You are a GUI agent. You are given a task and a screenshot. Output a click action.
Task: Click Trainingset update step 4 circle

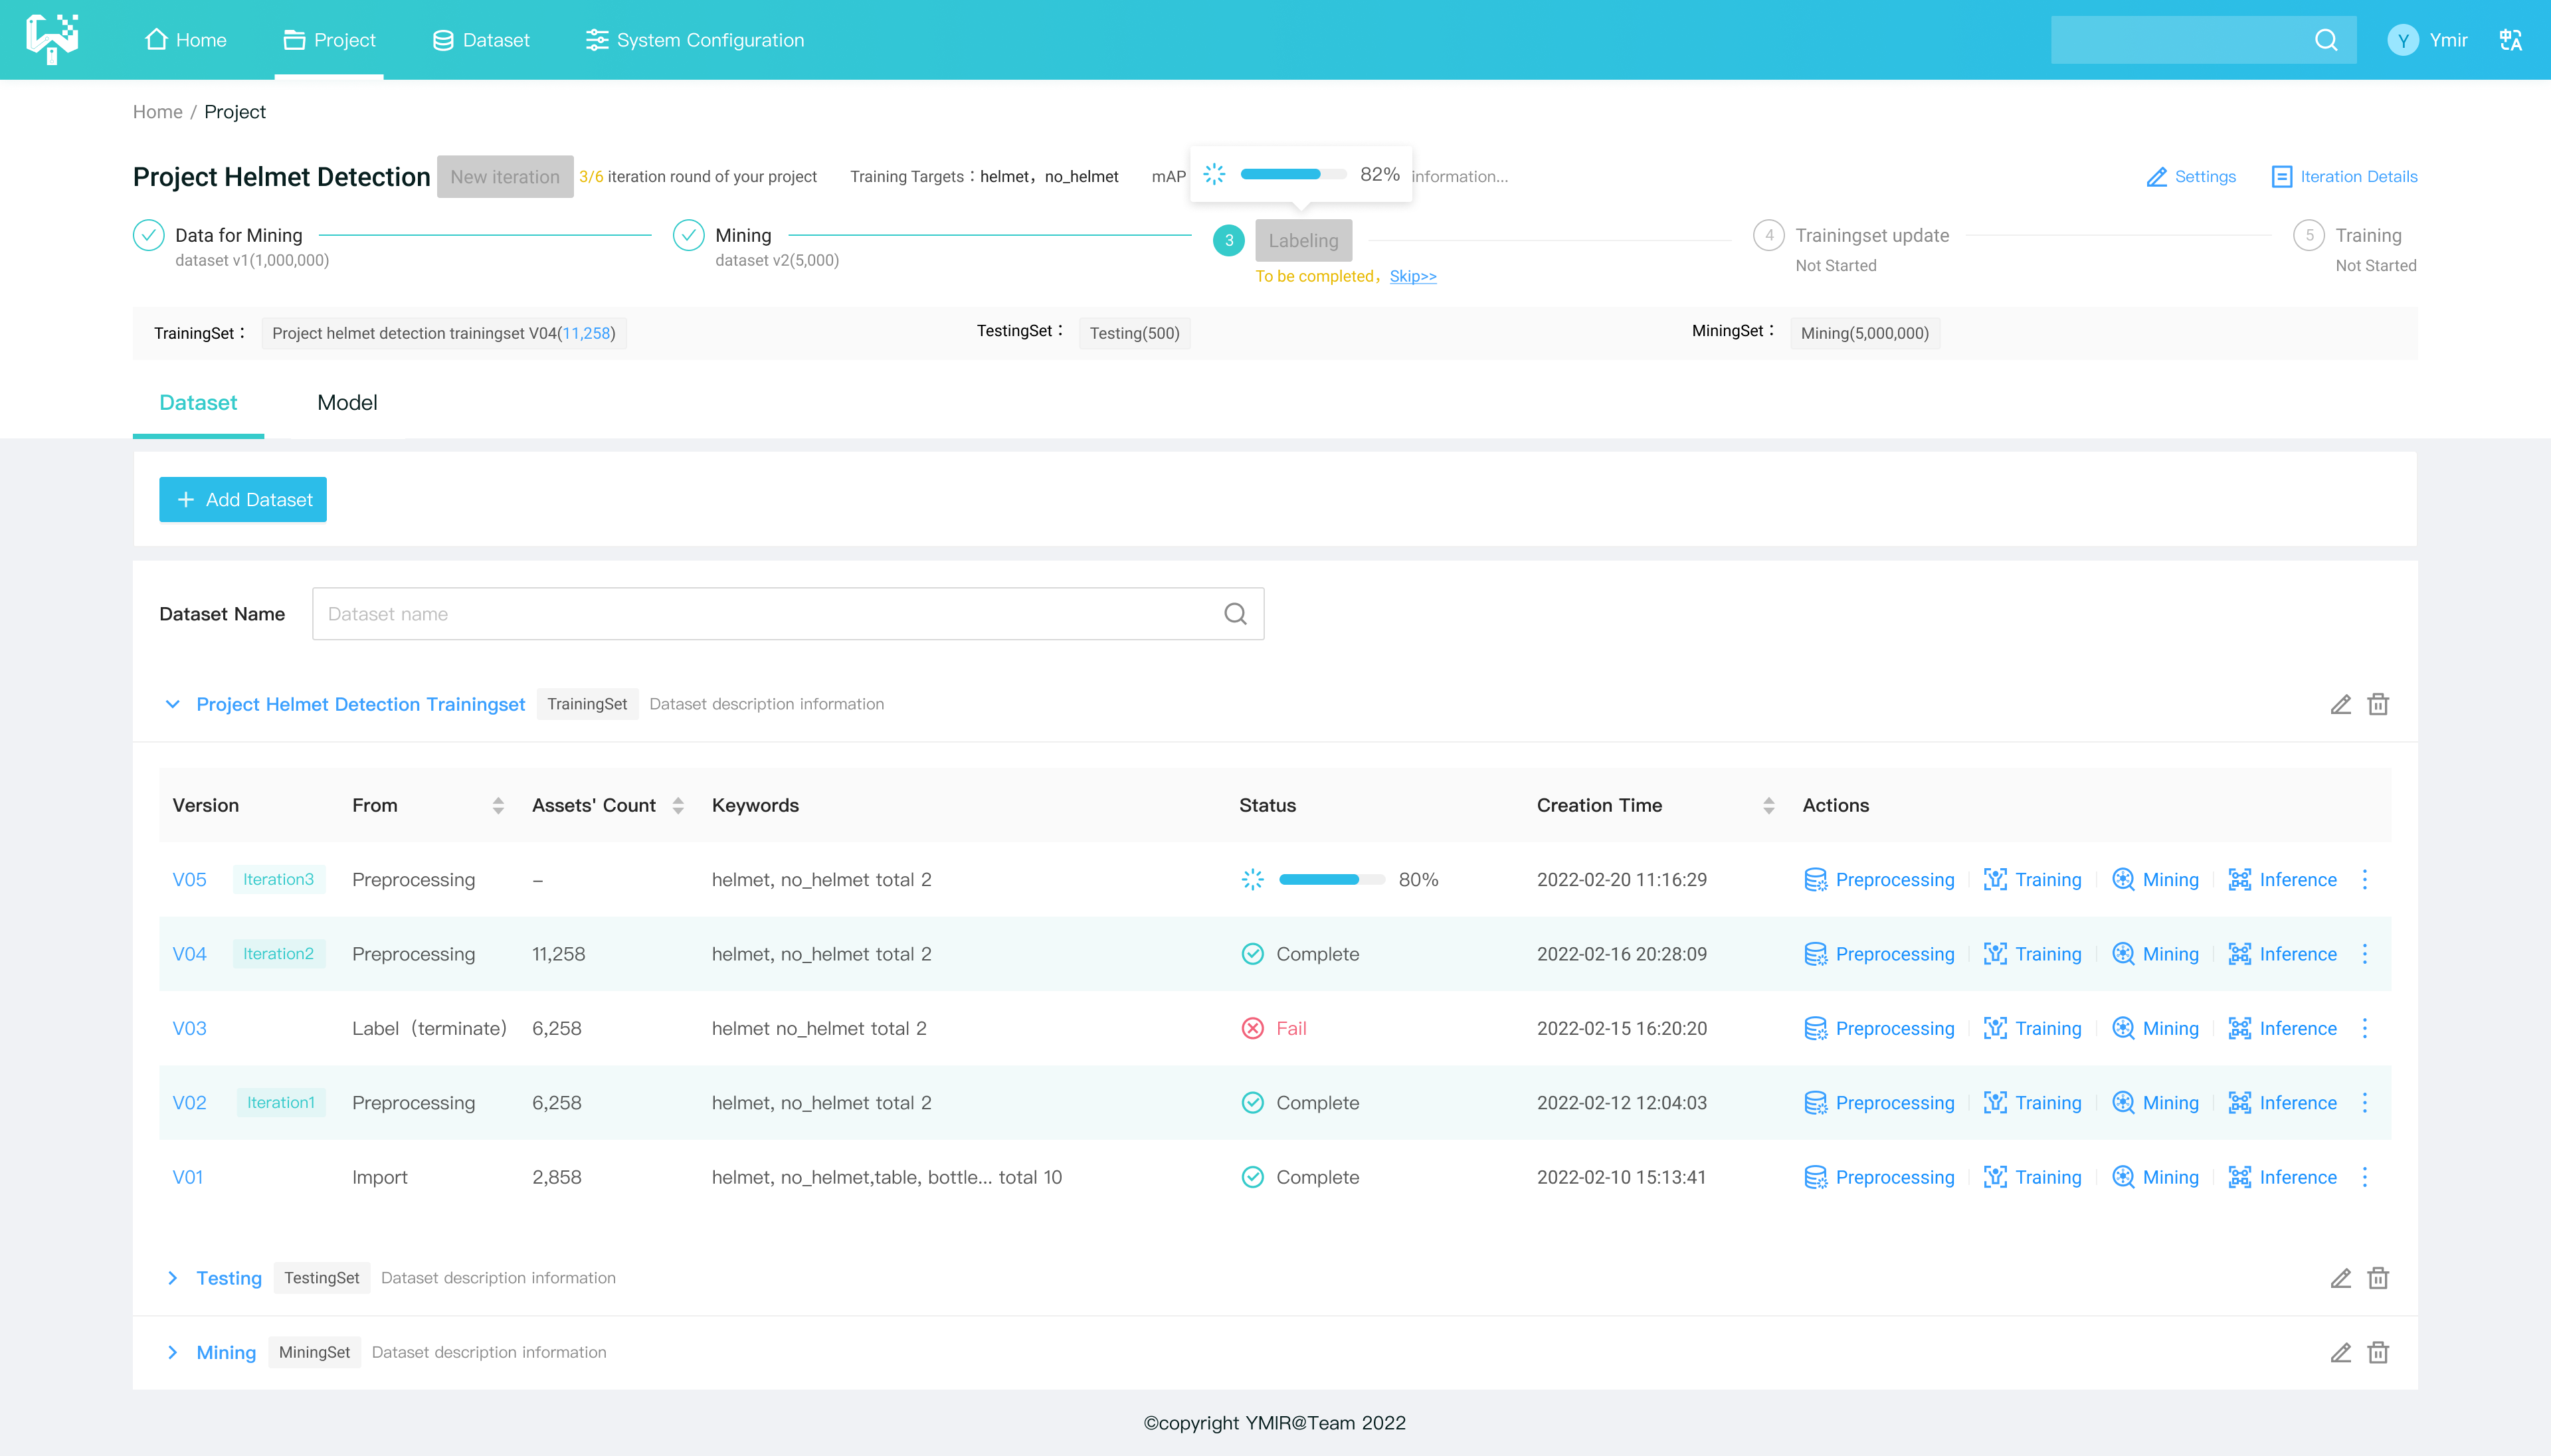(1768, 235)
